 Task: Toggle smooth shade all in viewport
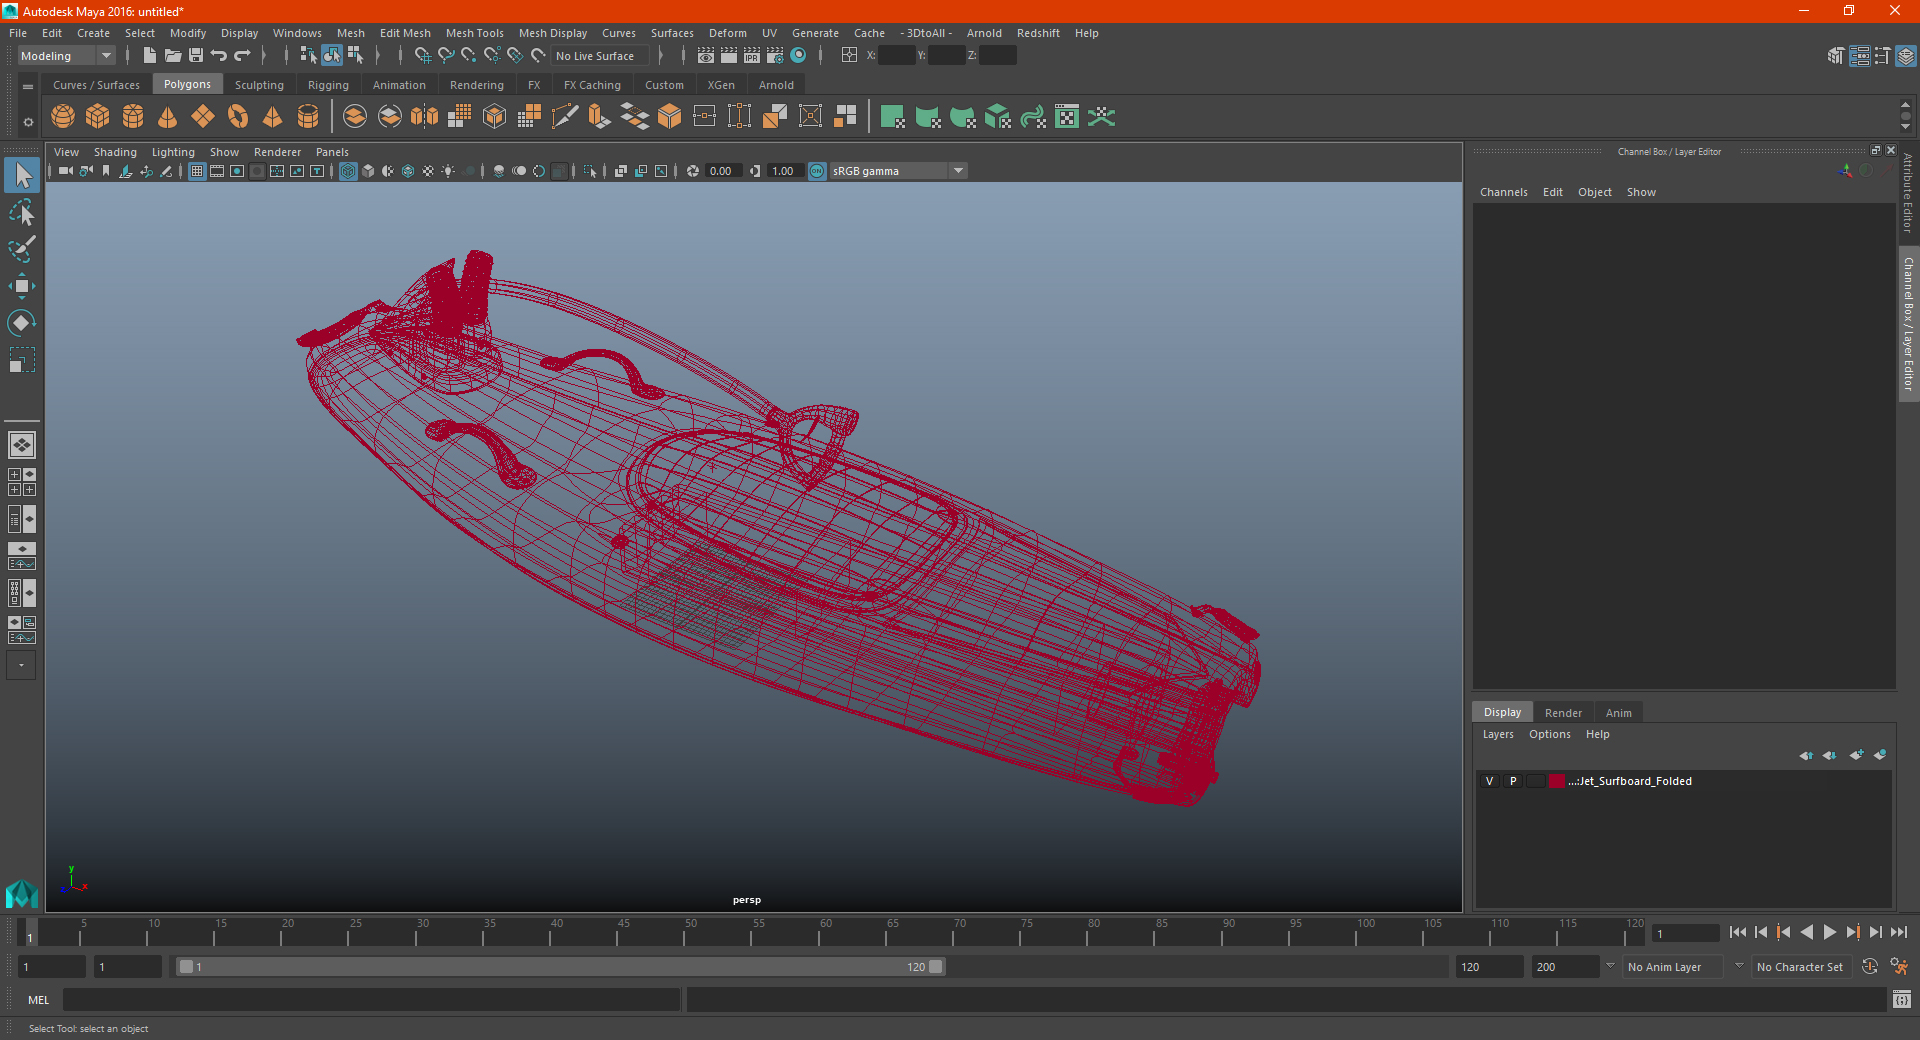(x=368, y=171)
